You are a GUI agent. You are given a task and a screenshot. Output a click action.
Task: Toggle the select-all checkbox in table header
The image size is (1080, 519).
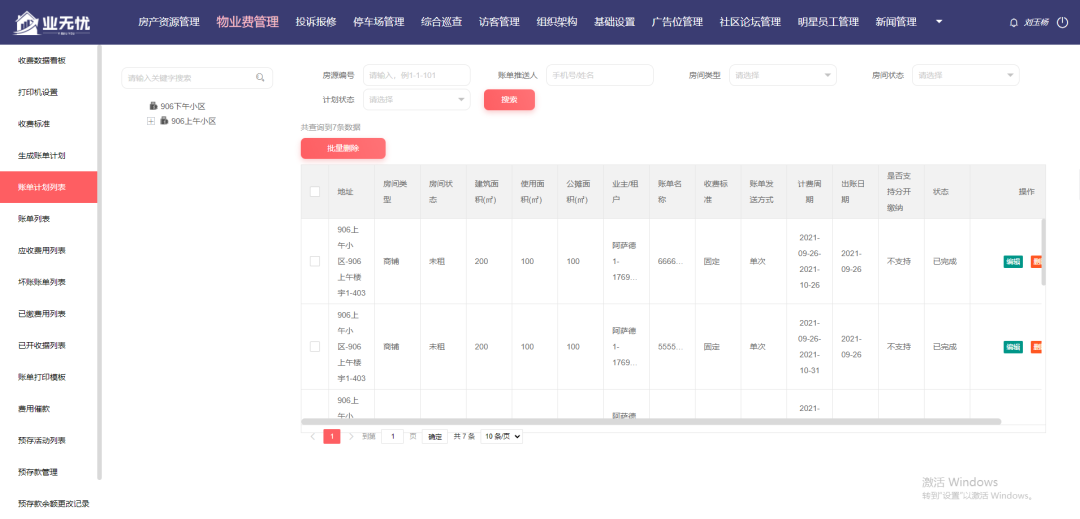coord(315,191)
